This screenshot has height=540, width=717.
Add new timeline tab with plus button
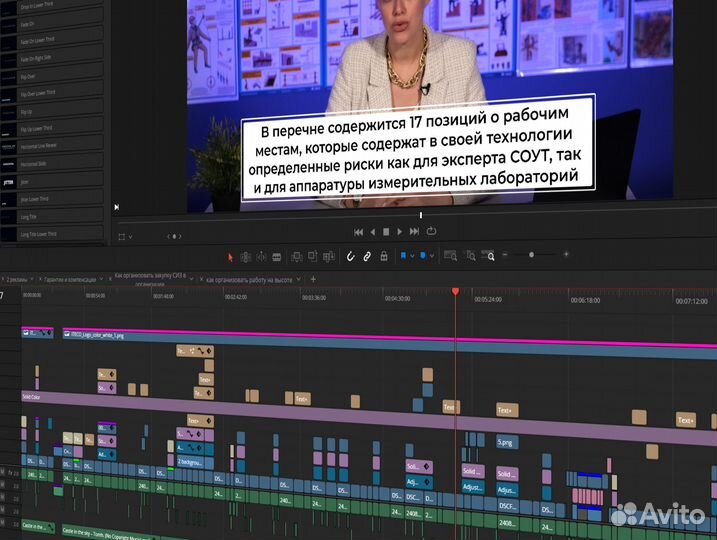(x=313, y=279)
